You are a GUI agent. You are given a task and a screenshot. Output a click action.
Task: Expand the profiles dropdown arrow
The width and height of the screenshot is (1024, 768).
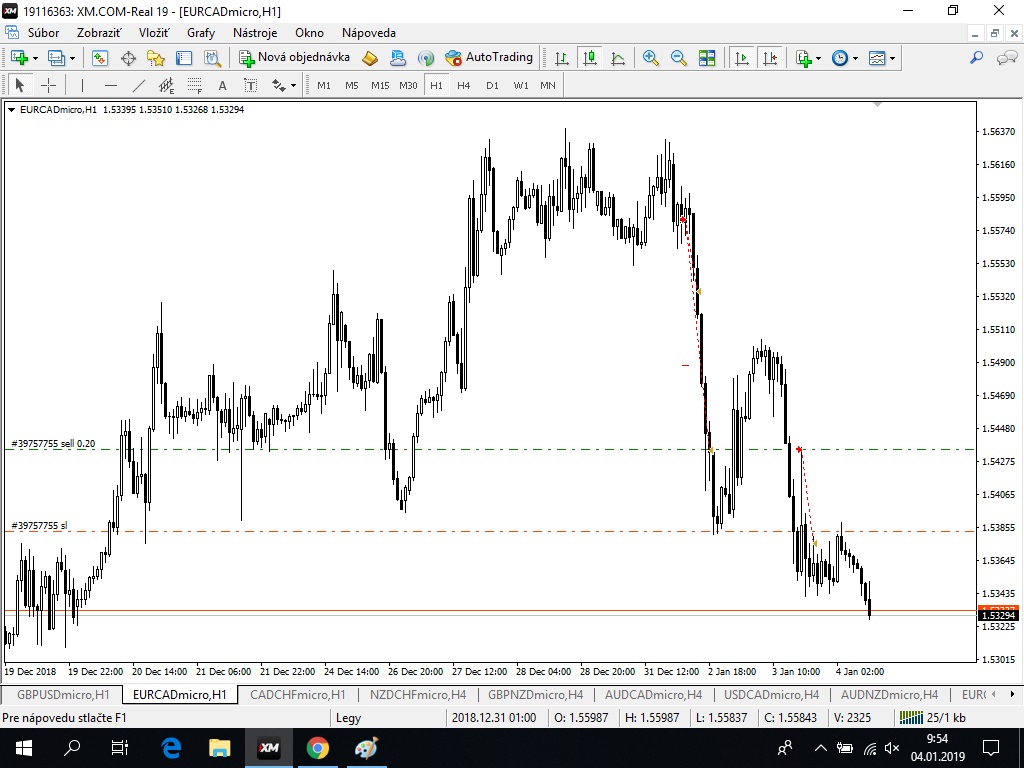72,58
